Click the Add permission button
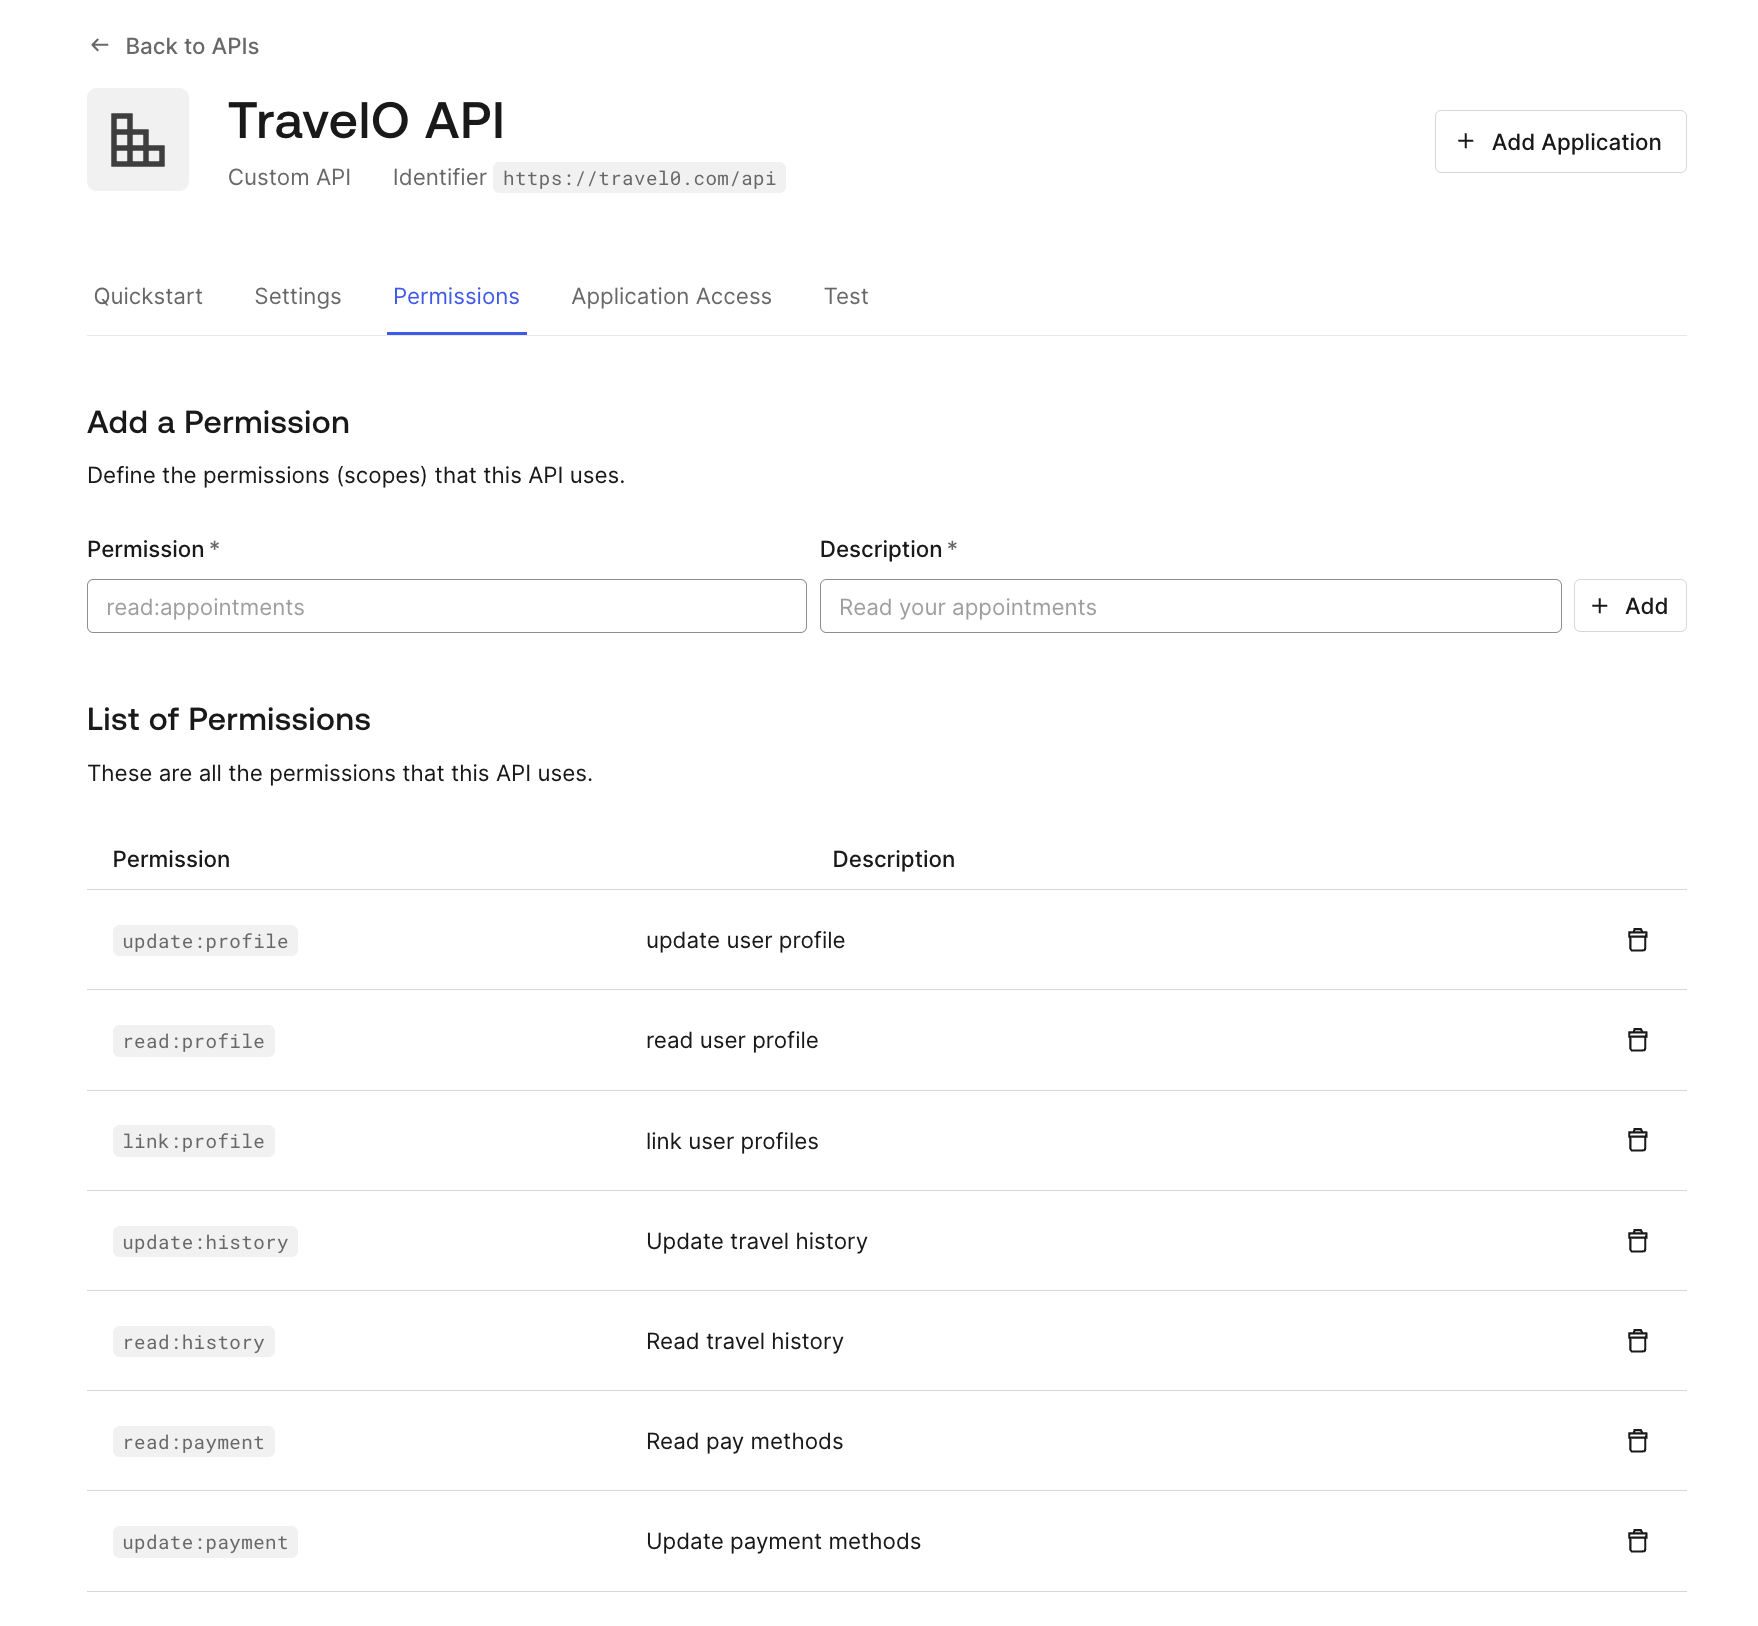Viewport: 1758px width, 1626px height. click(1630, 606)
